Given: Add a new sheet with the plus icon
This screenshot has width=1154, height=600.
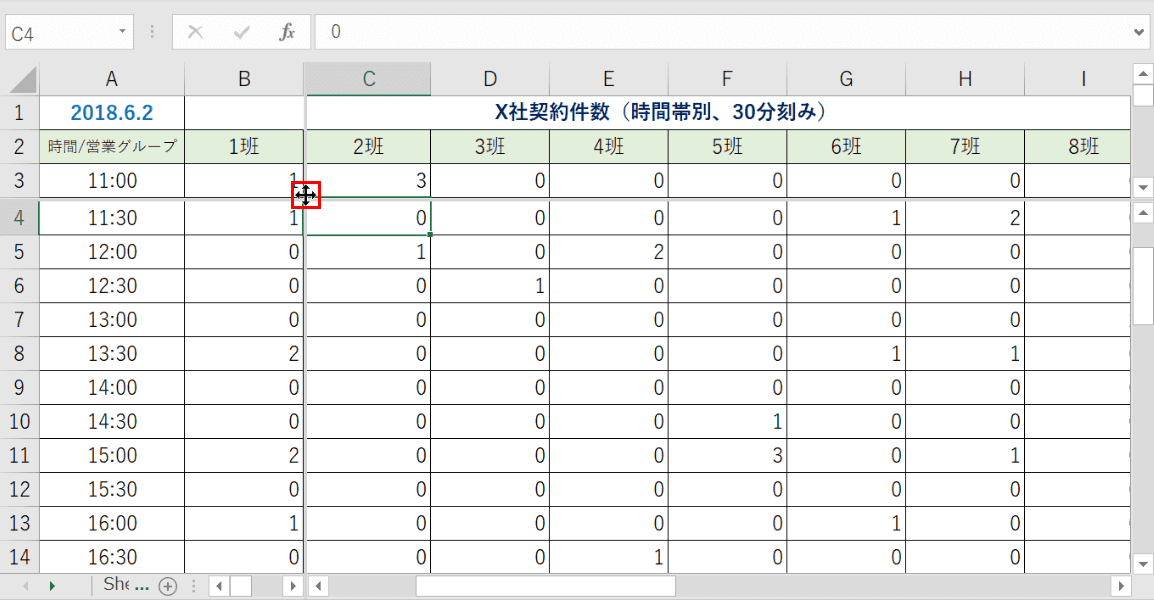Looking at the screenshot, I should 168,586.
